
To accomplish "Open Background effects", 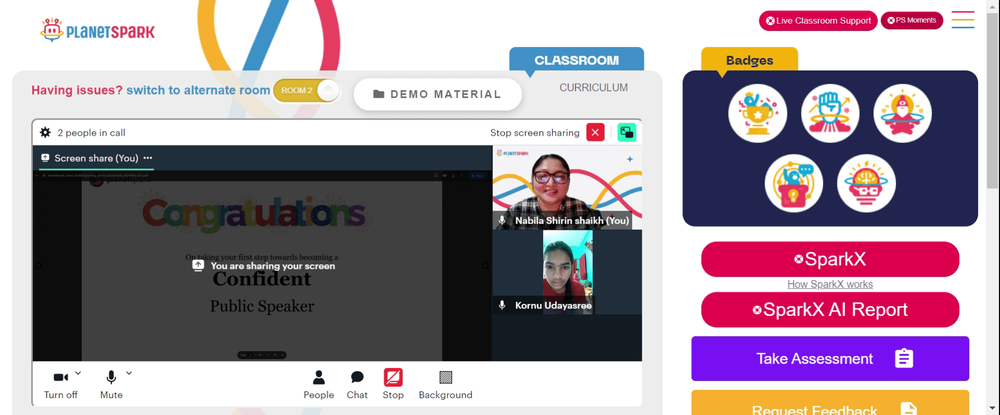I will 445,385.
